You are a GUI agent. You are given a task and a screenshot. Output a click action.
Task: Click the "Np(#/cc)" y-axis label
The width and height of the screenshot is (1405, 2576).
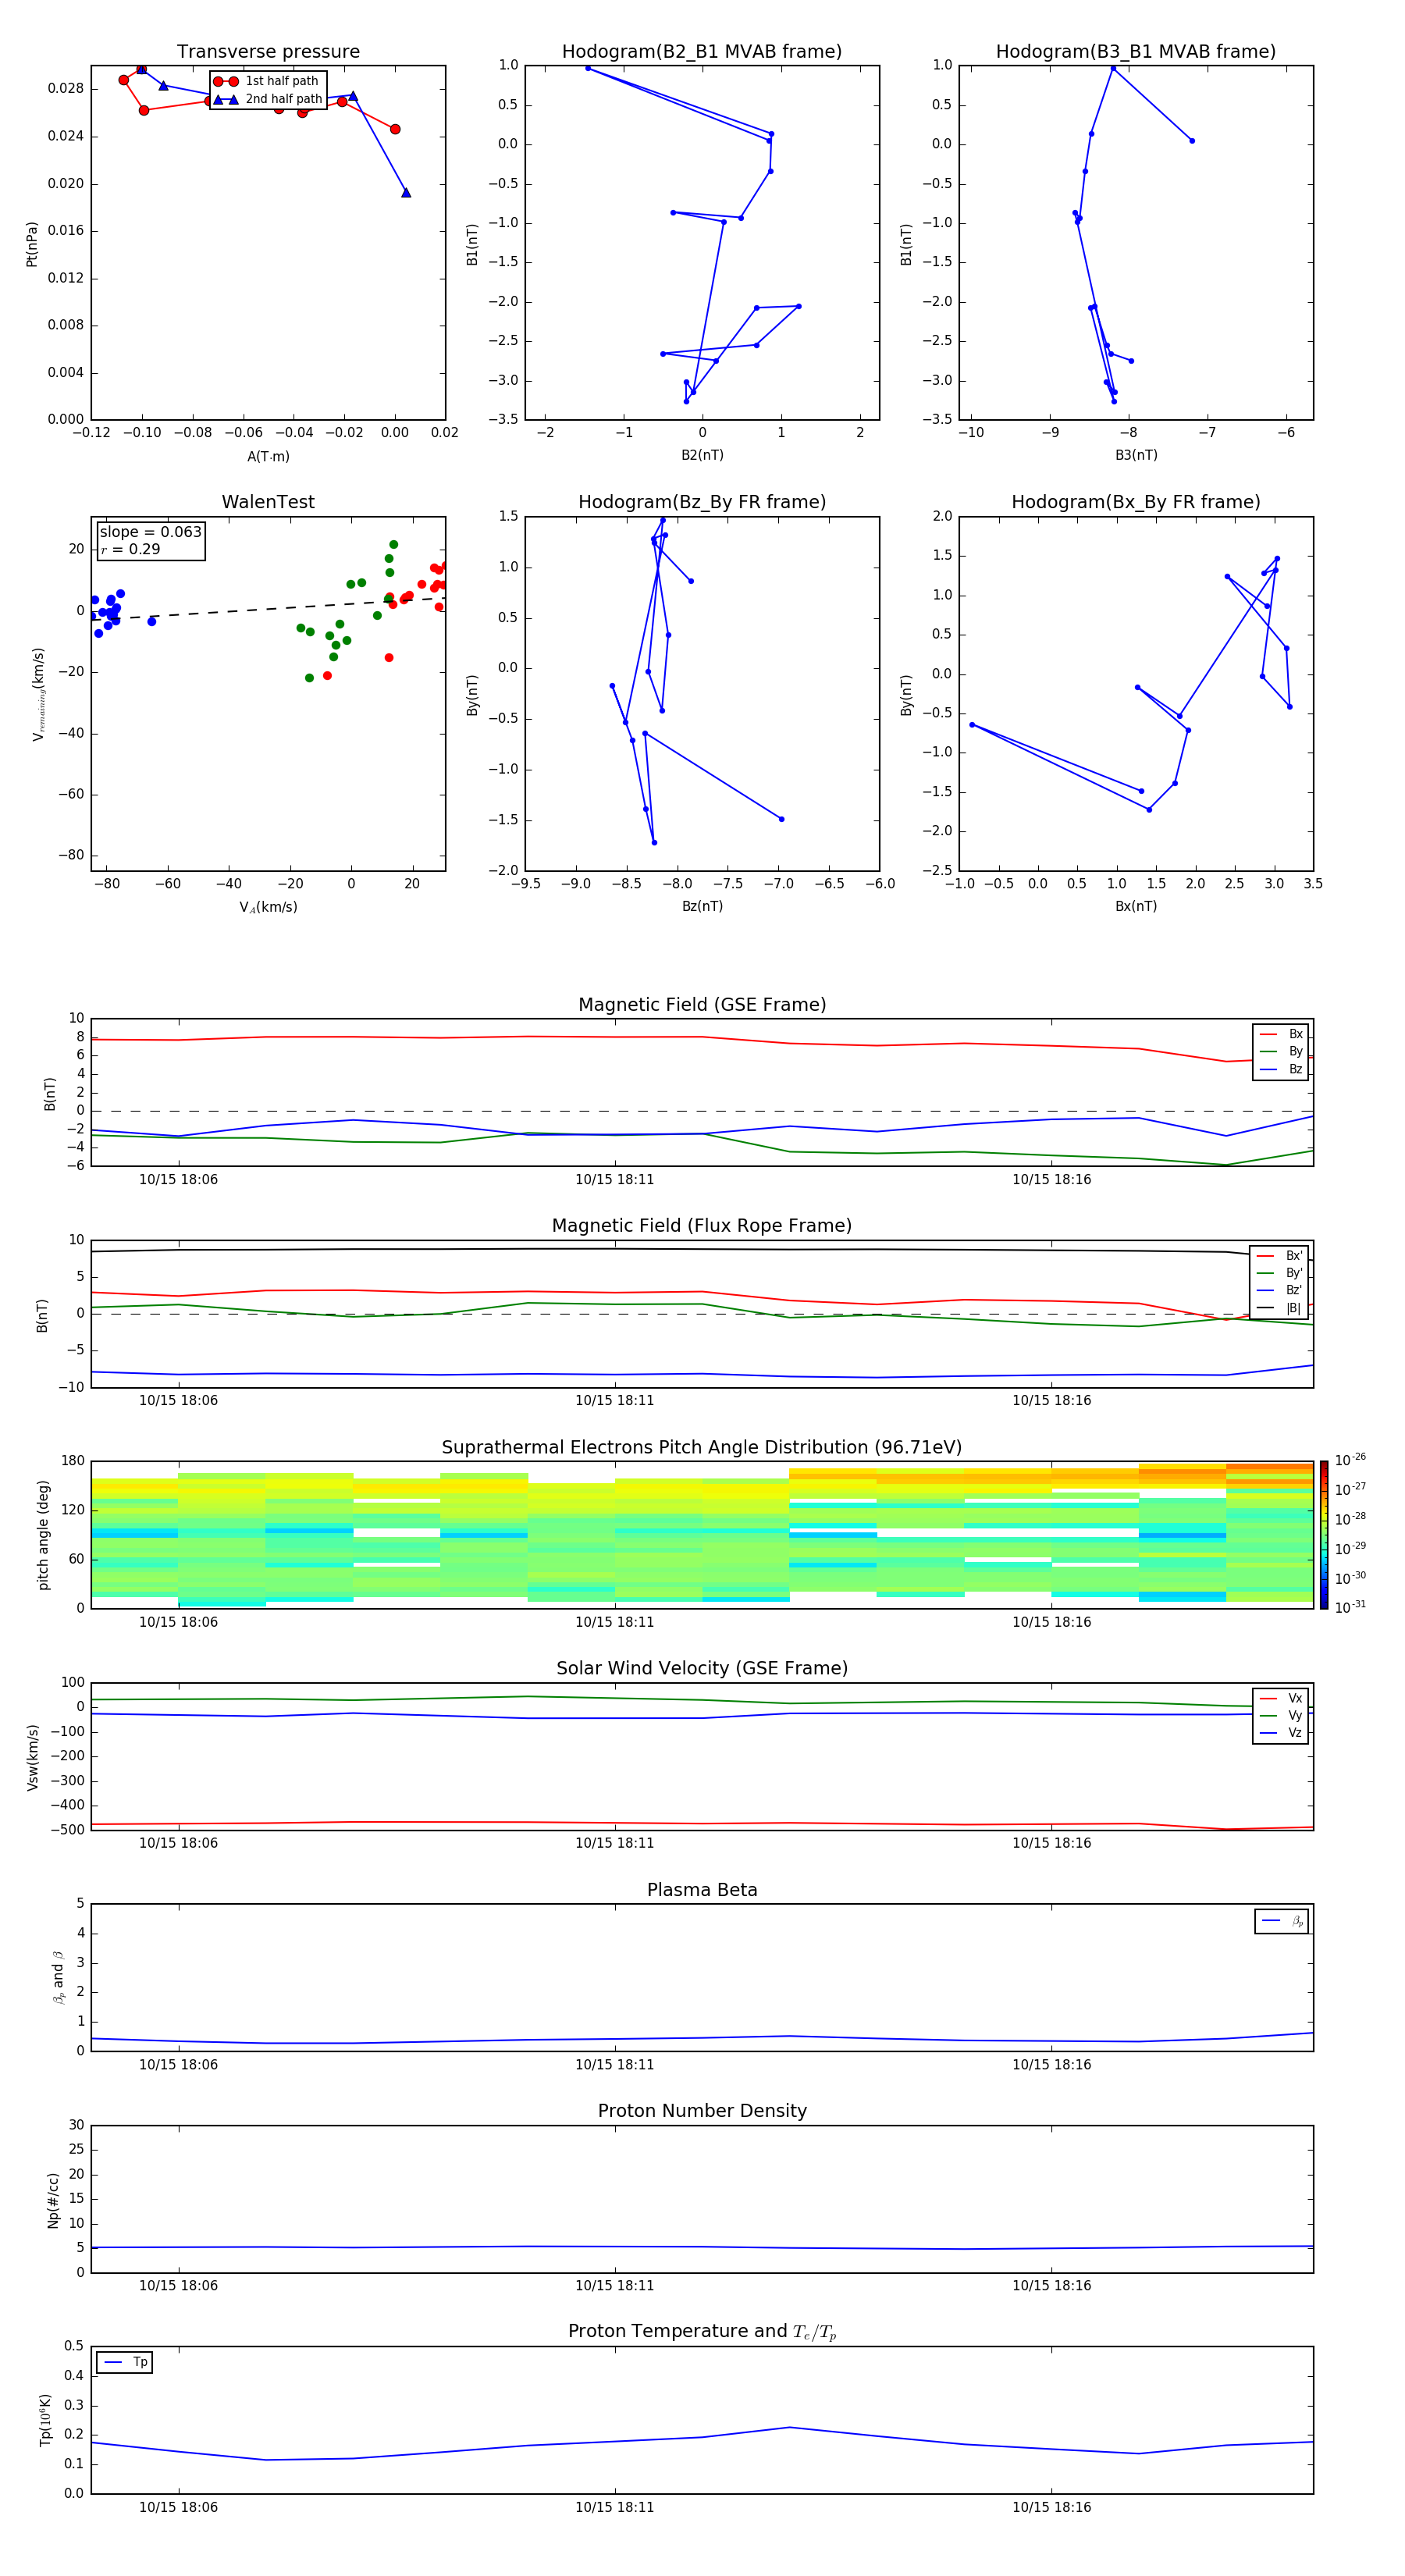click(53, 2200)
